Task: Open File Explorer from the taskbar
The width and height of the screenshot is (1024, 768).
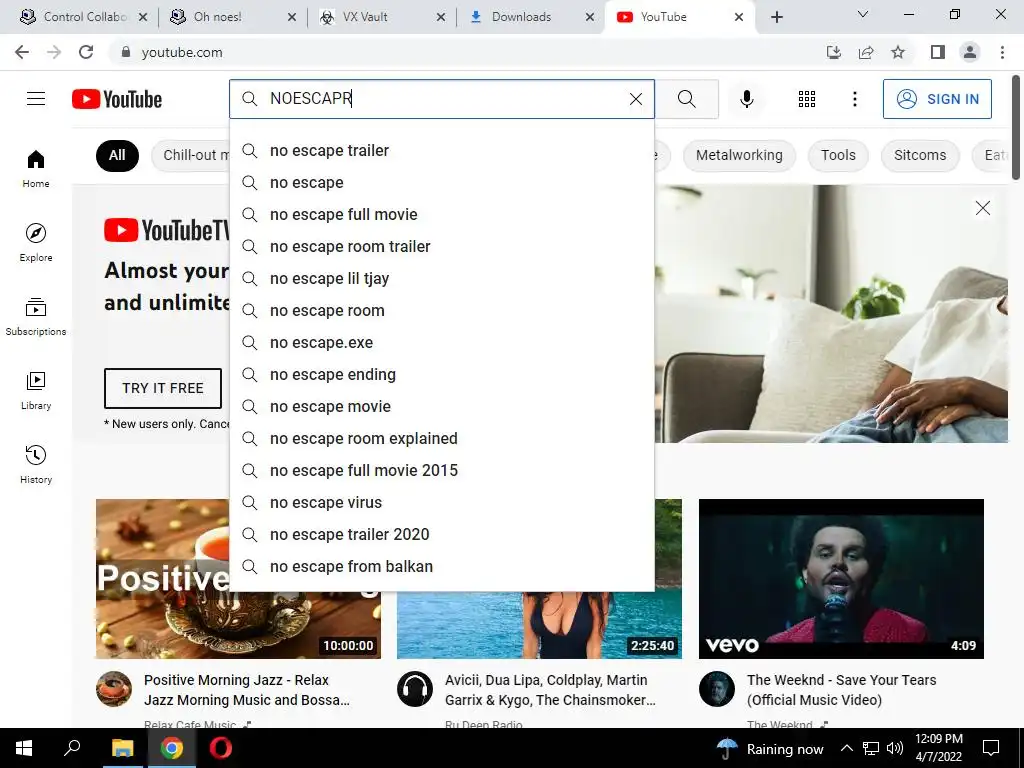Action: point(122,748)
